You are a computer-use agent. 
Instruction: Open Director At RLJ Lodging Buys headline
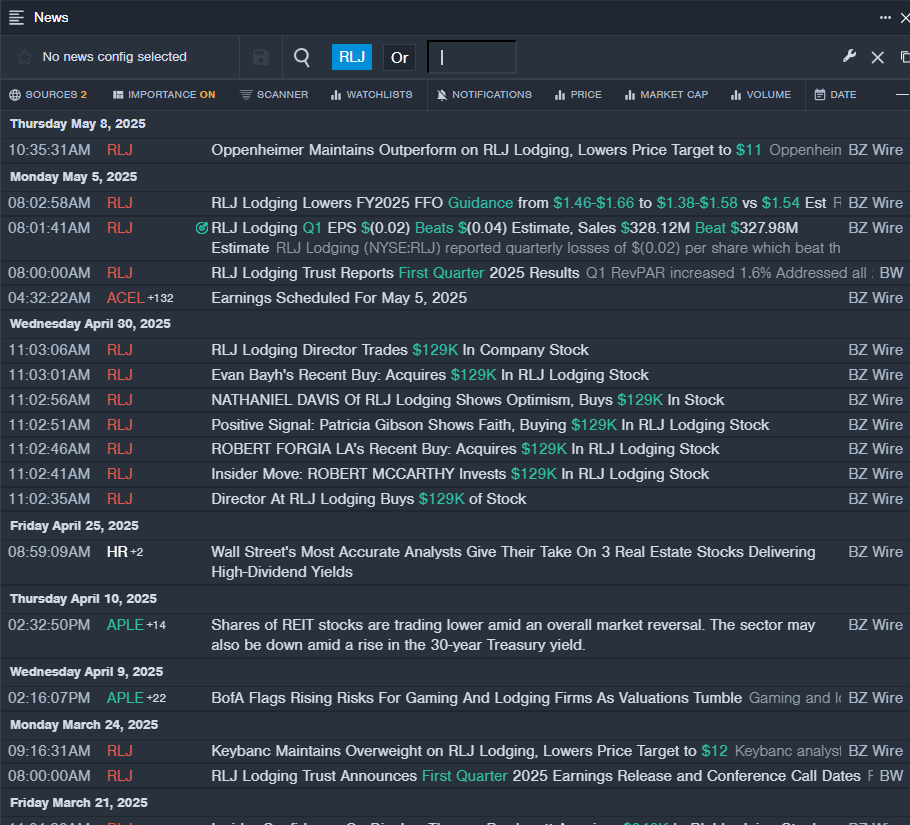(369, 499)
